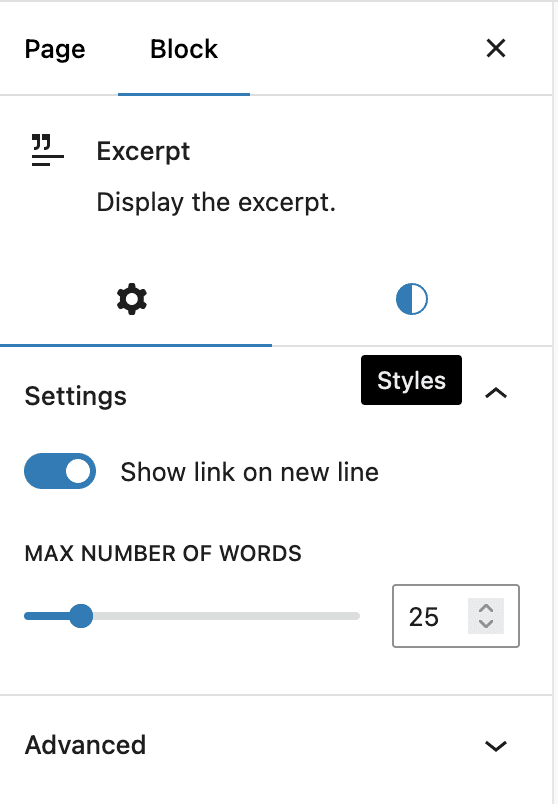Decrease max words with down stepper arrow

[x=486, y=624]
